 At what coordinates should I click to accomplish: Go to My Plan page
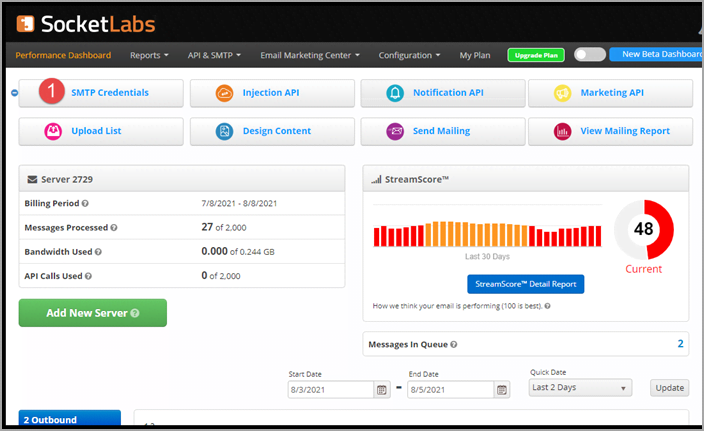pyautogui.click(x=475, y=55)
